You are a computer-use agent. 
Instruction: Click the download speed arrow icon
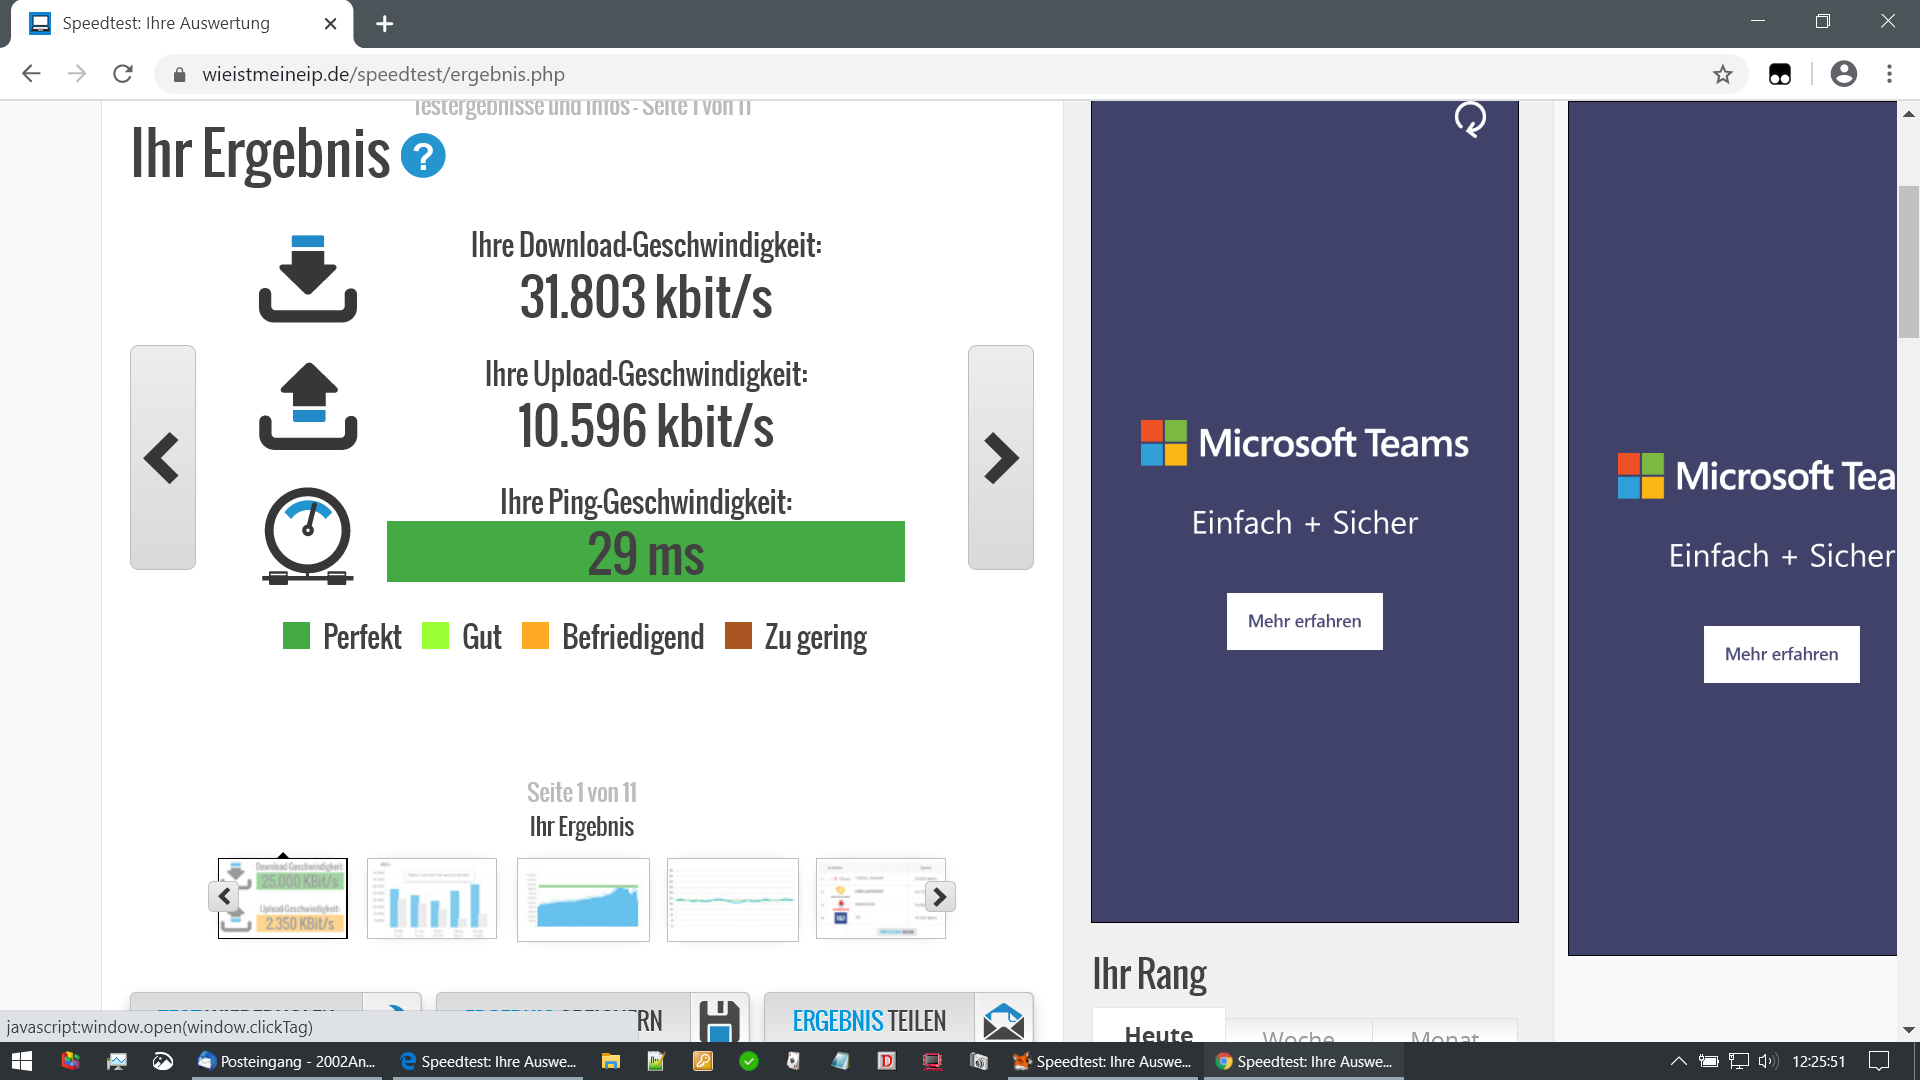[x=308, y=278]
